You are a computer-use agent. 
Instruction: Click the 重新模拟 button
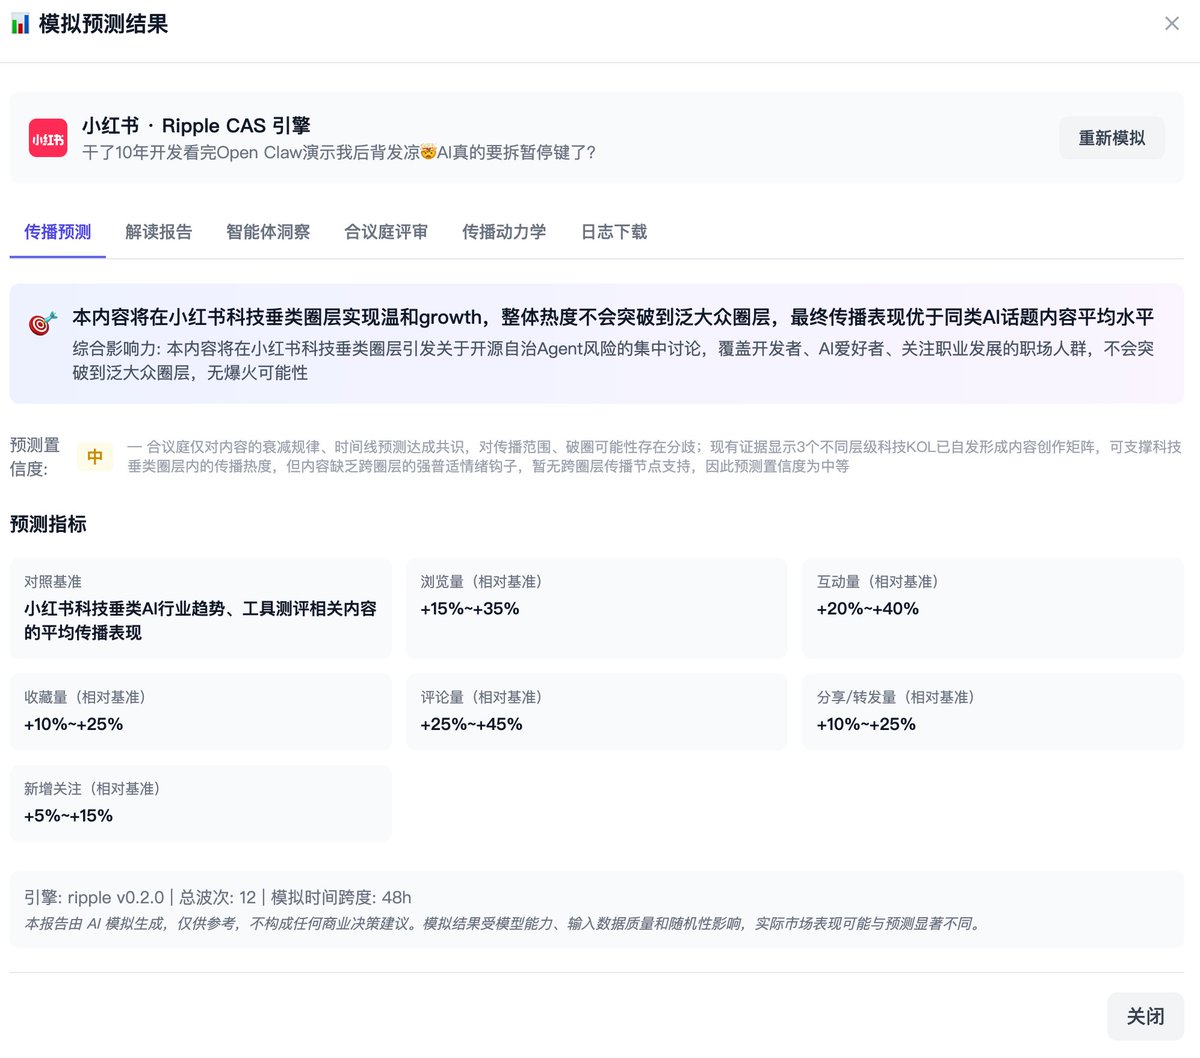[1111, 138]
